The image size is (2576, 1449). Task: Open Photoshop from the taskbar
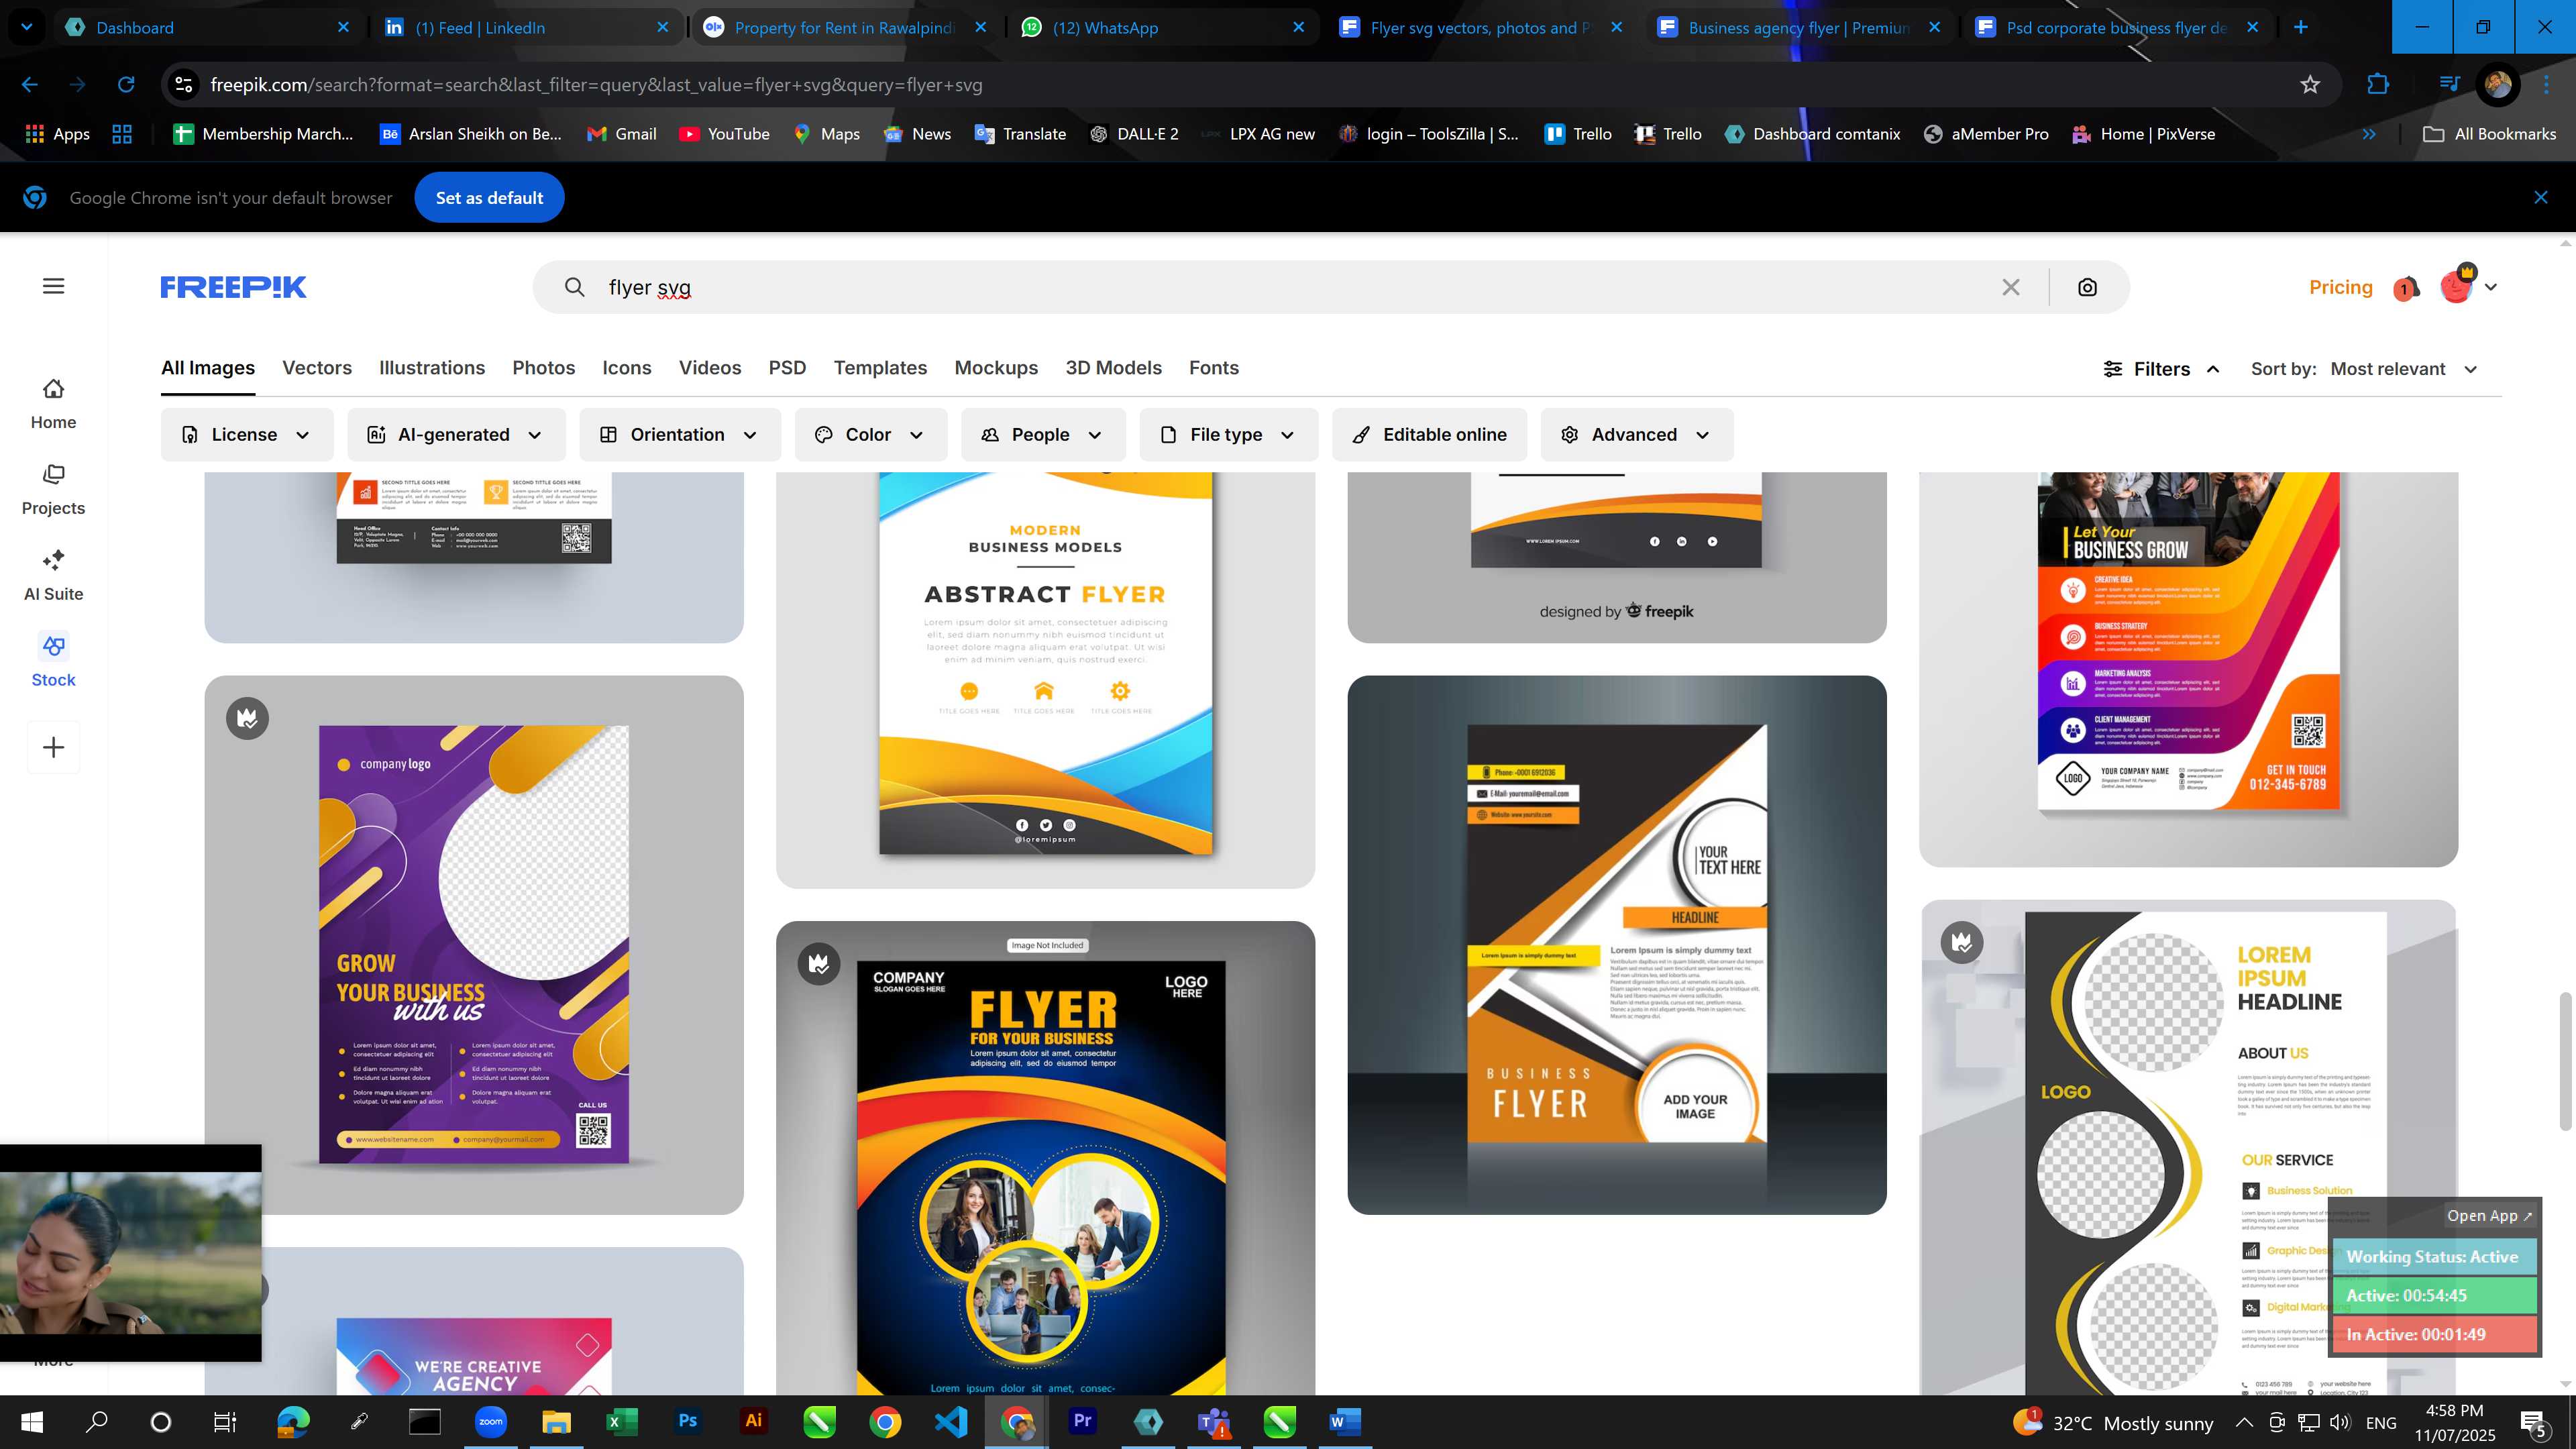click(x=687, y=1422)
